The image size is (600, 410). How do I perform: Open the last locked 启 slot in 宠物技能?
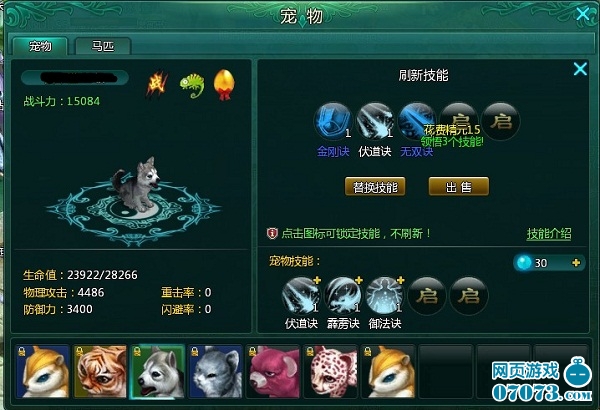[x=468, y=296]
